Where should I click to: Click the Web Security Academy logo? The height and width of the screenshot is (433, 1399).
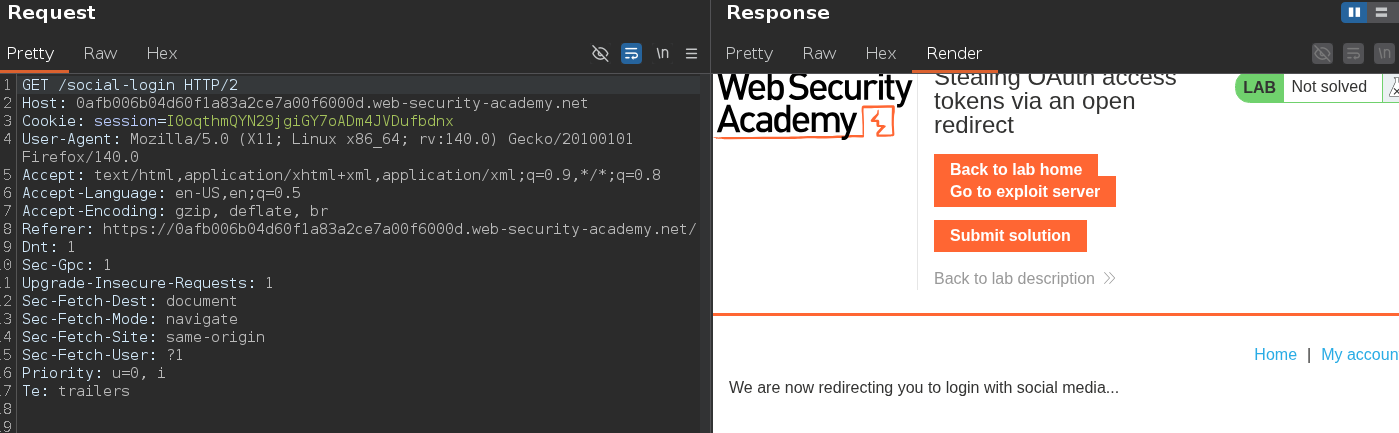(x=814, y=106)
